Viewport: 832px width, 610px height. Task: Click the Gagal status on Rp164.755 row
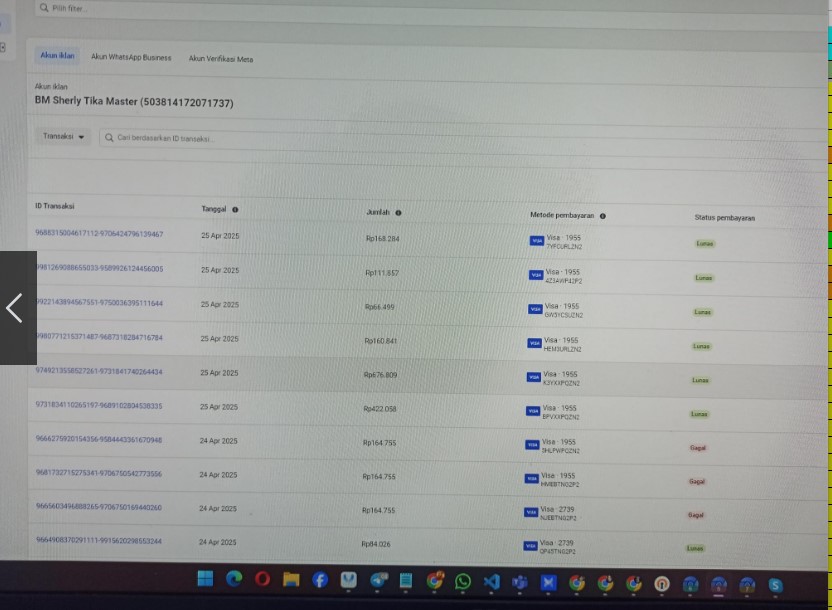pyautogui.click(x=697, y=448)
